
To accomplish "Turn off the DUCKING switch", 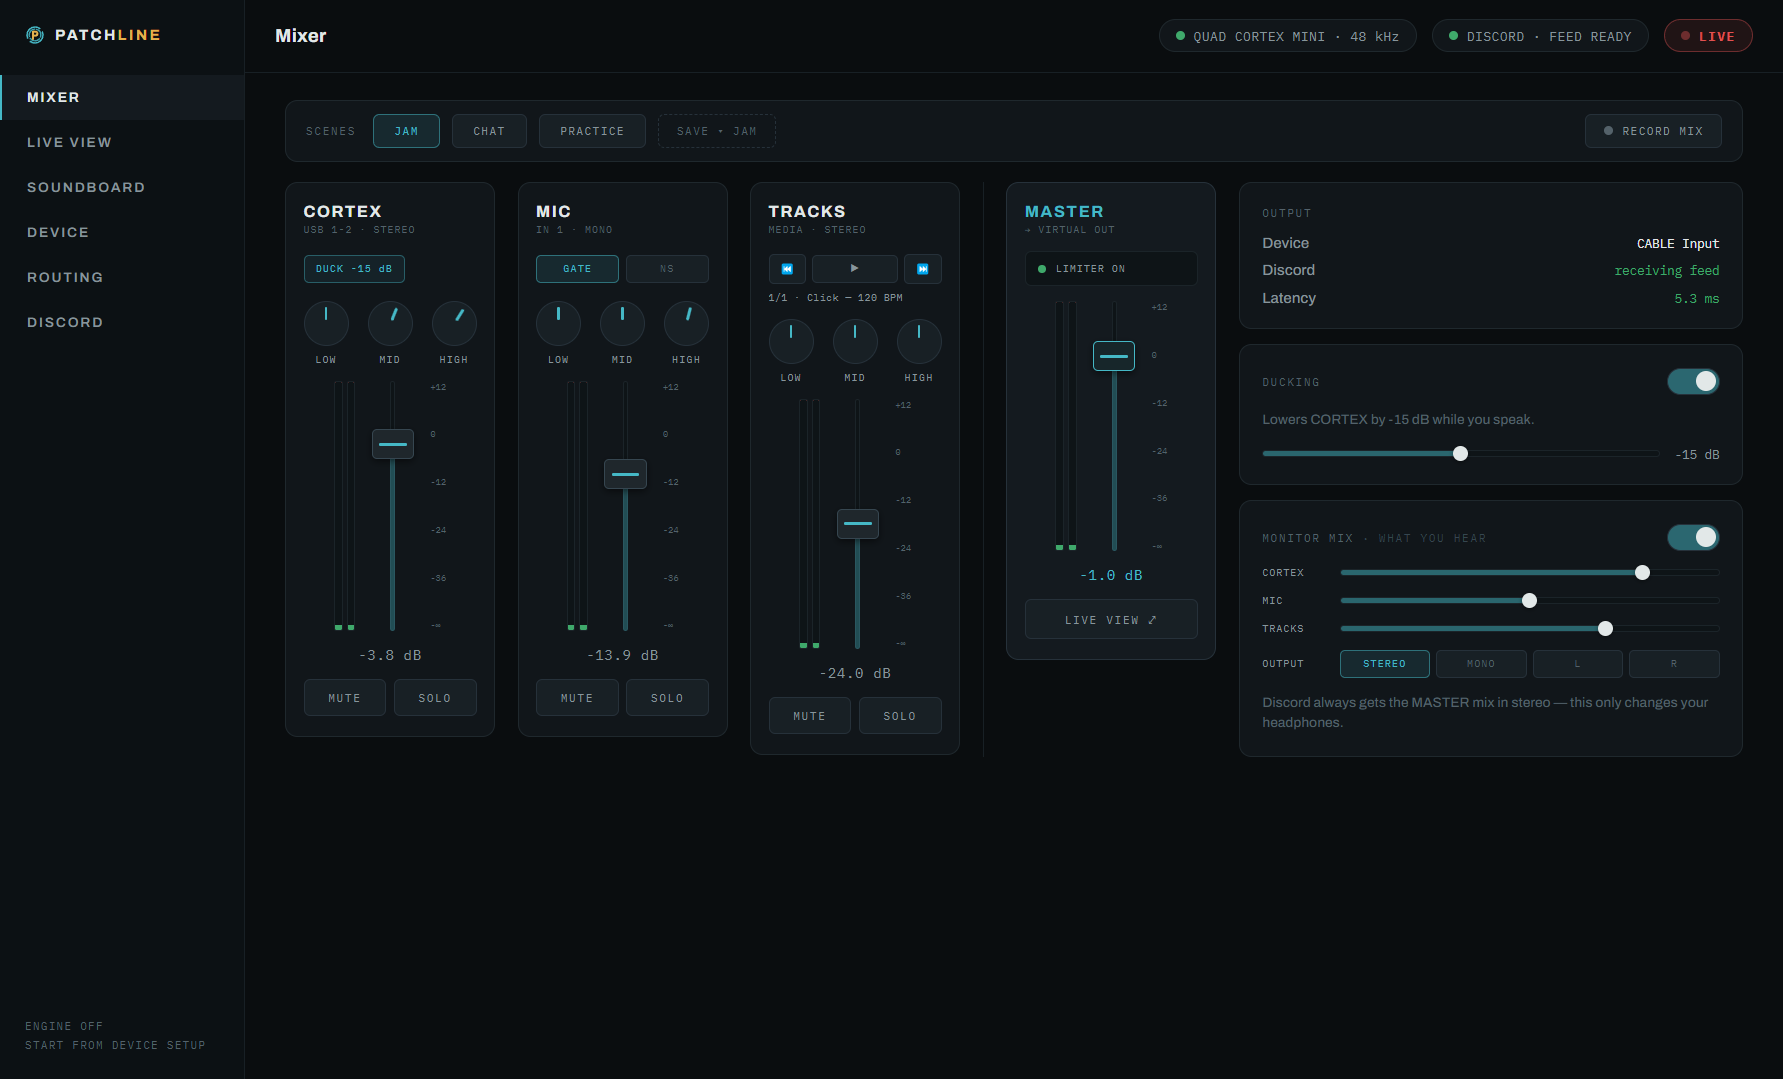I will (1693, 381).
